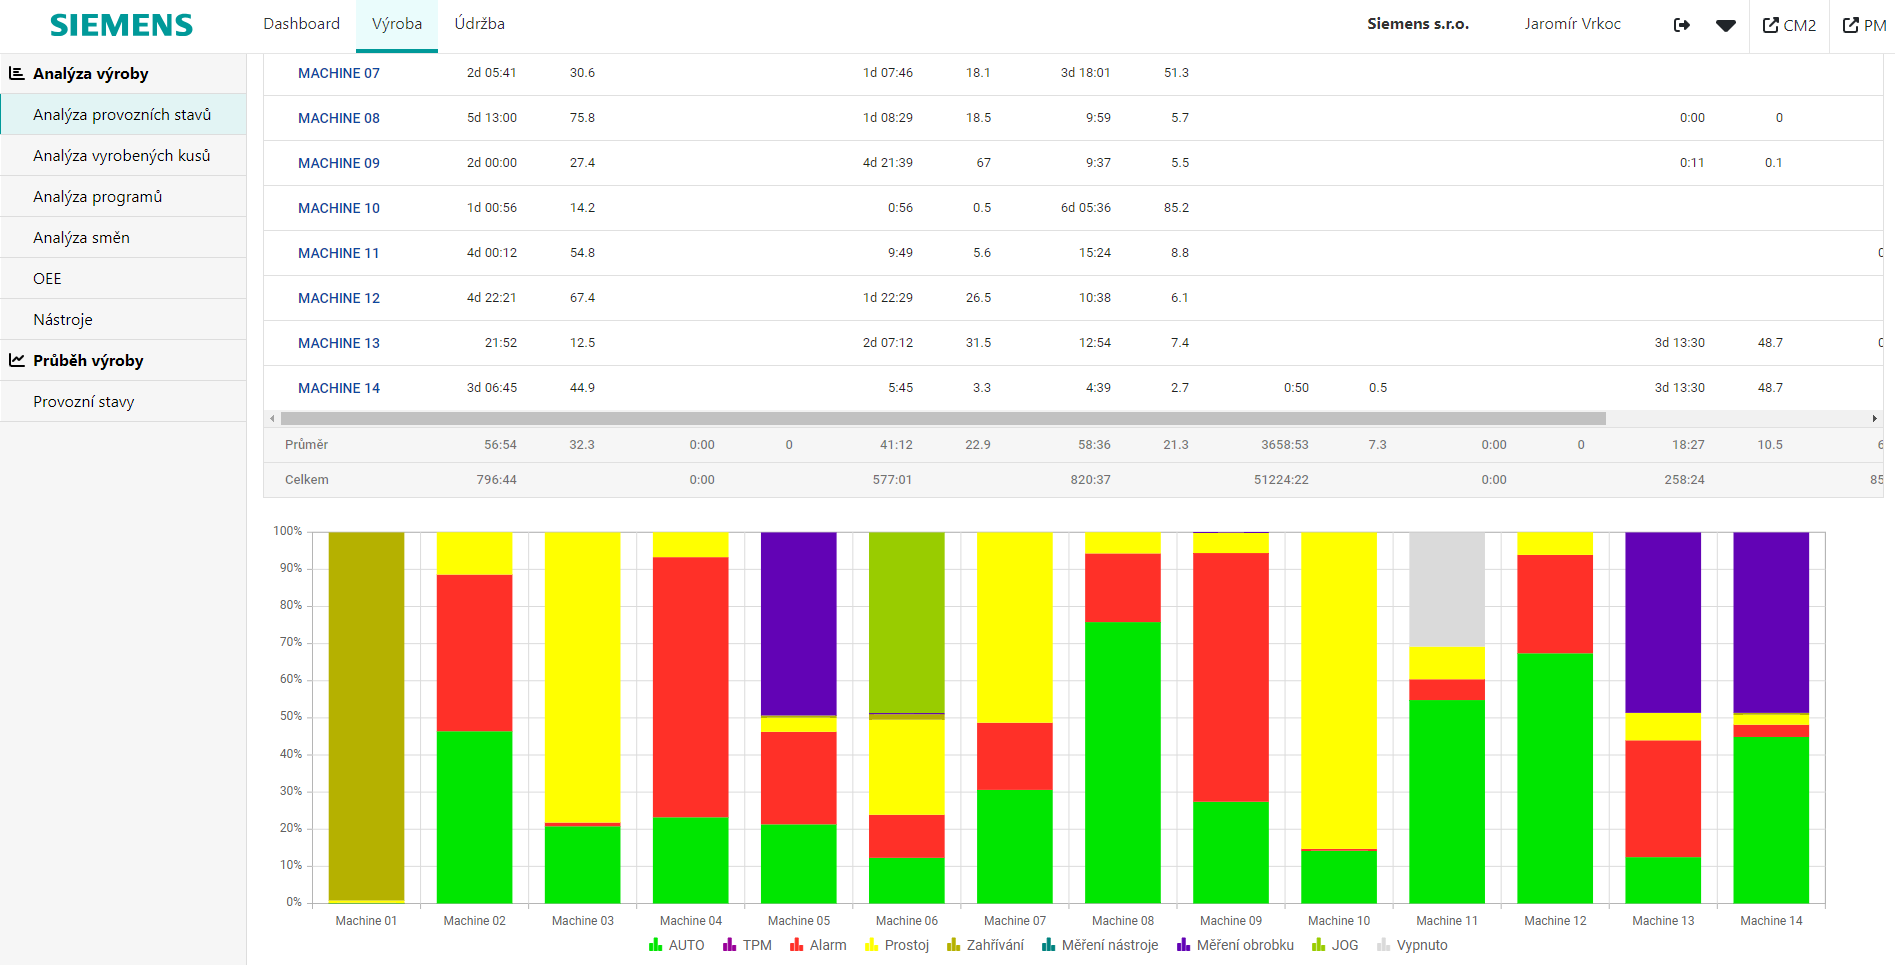The height and width of the screenshot is (965, 1895).
Task: Open Analýza vyrobených kusů page
Action: [122, 156]
